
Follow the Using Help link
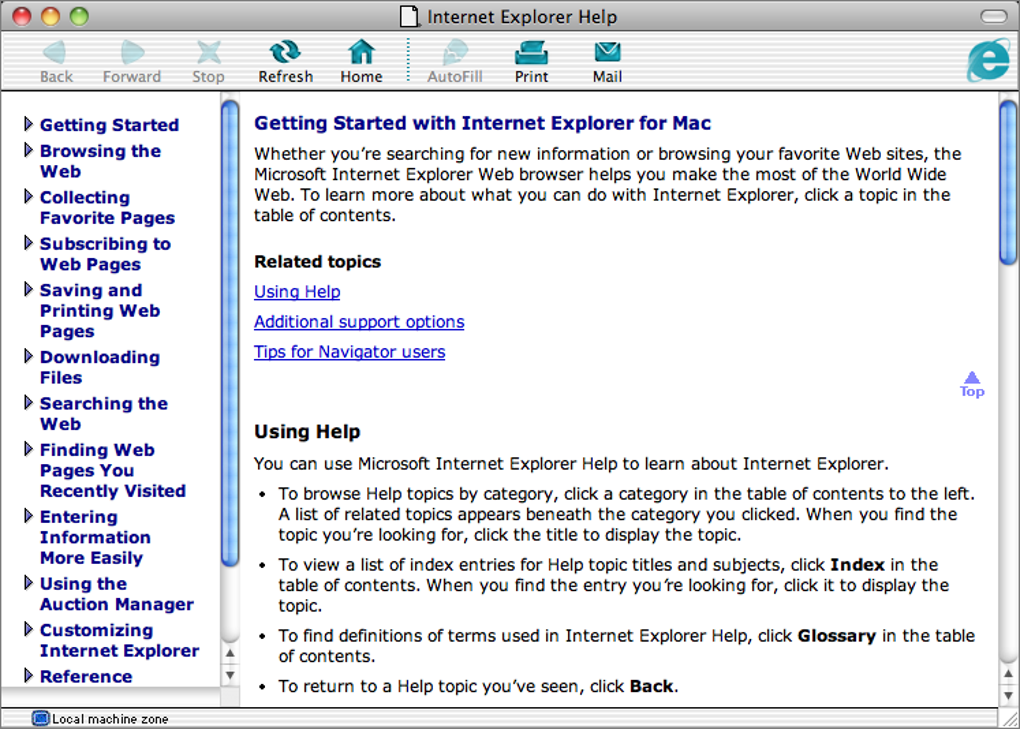click(297, 292)
